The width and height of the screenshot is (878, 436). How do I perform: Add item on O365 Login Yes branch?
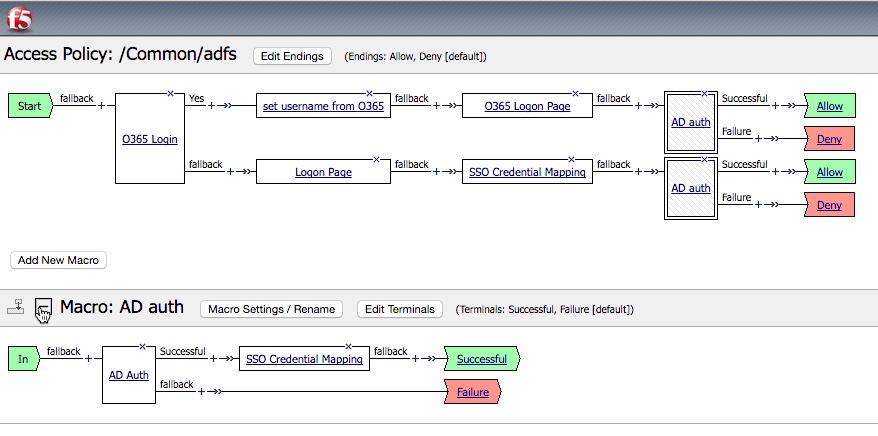(211, 105)
